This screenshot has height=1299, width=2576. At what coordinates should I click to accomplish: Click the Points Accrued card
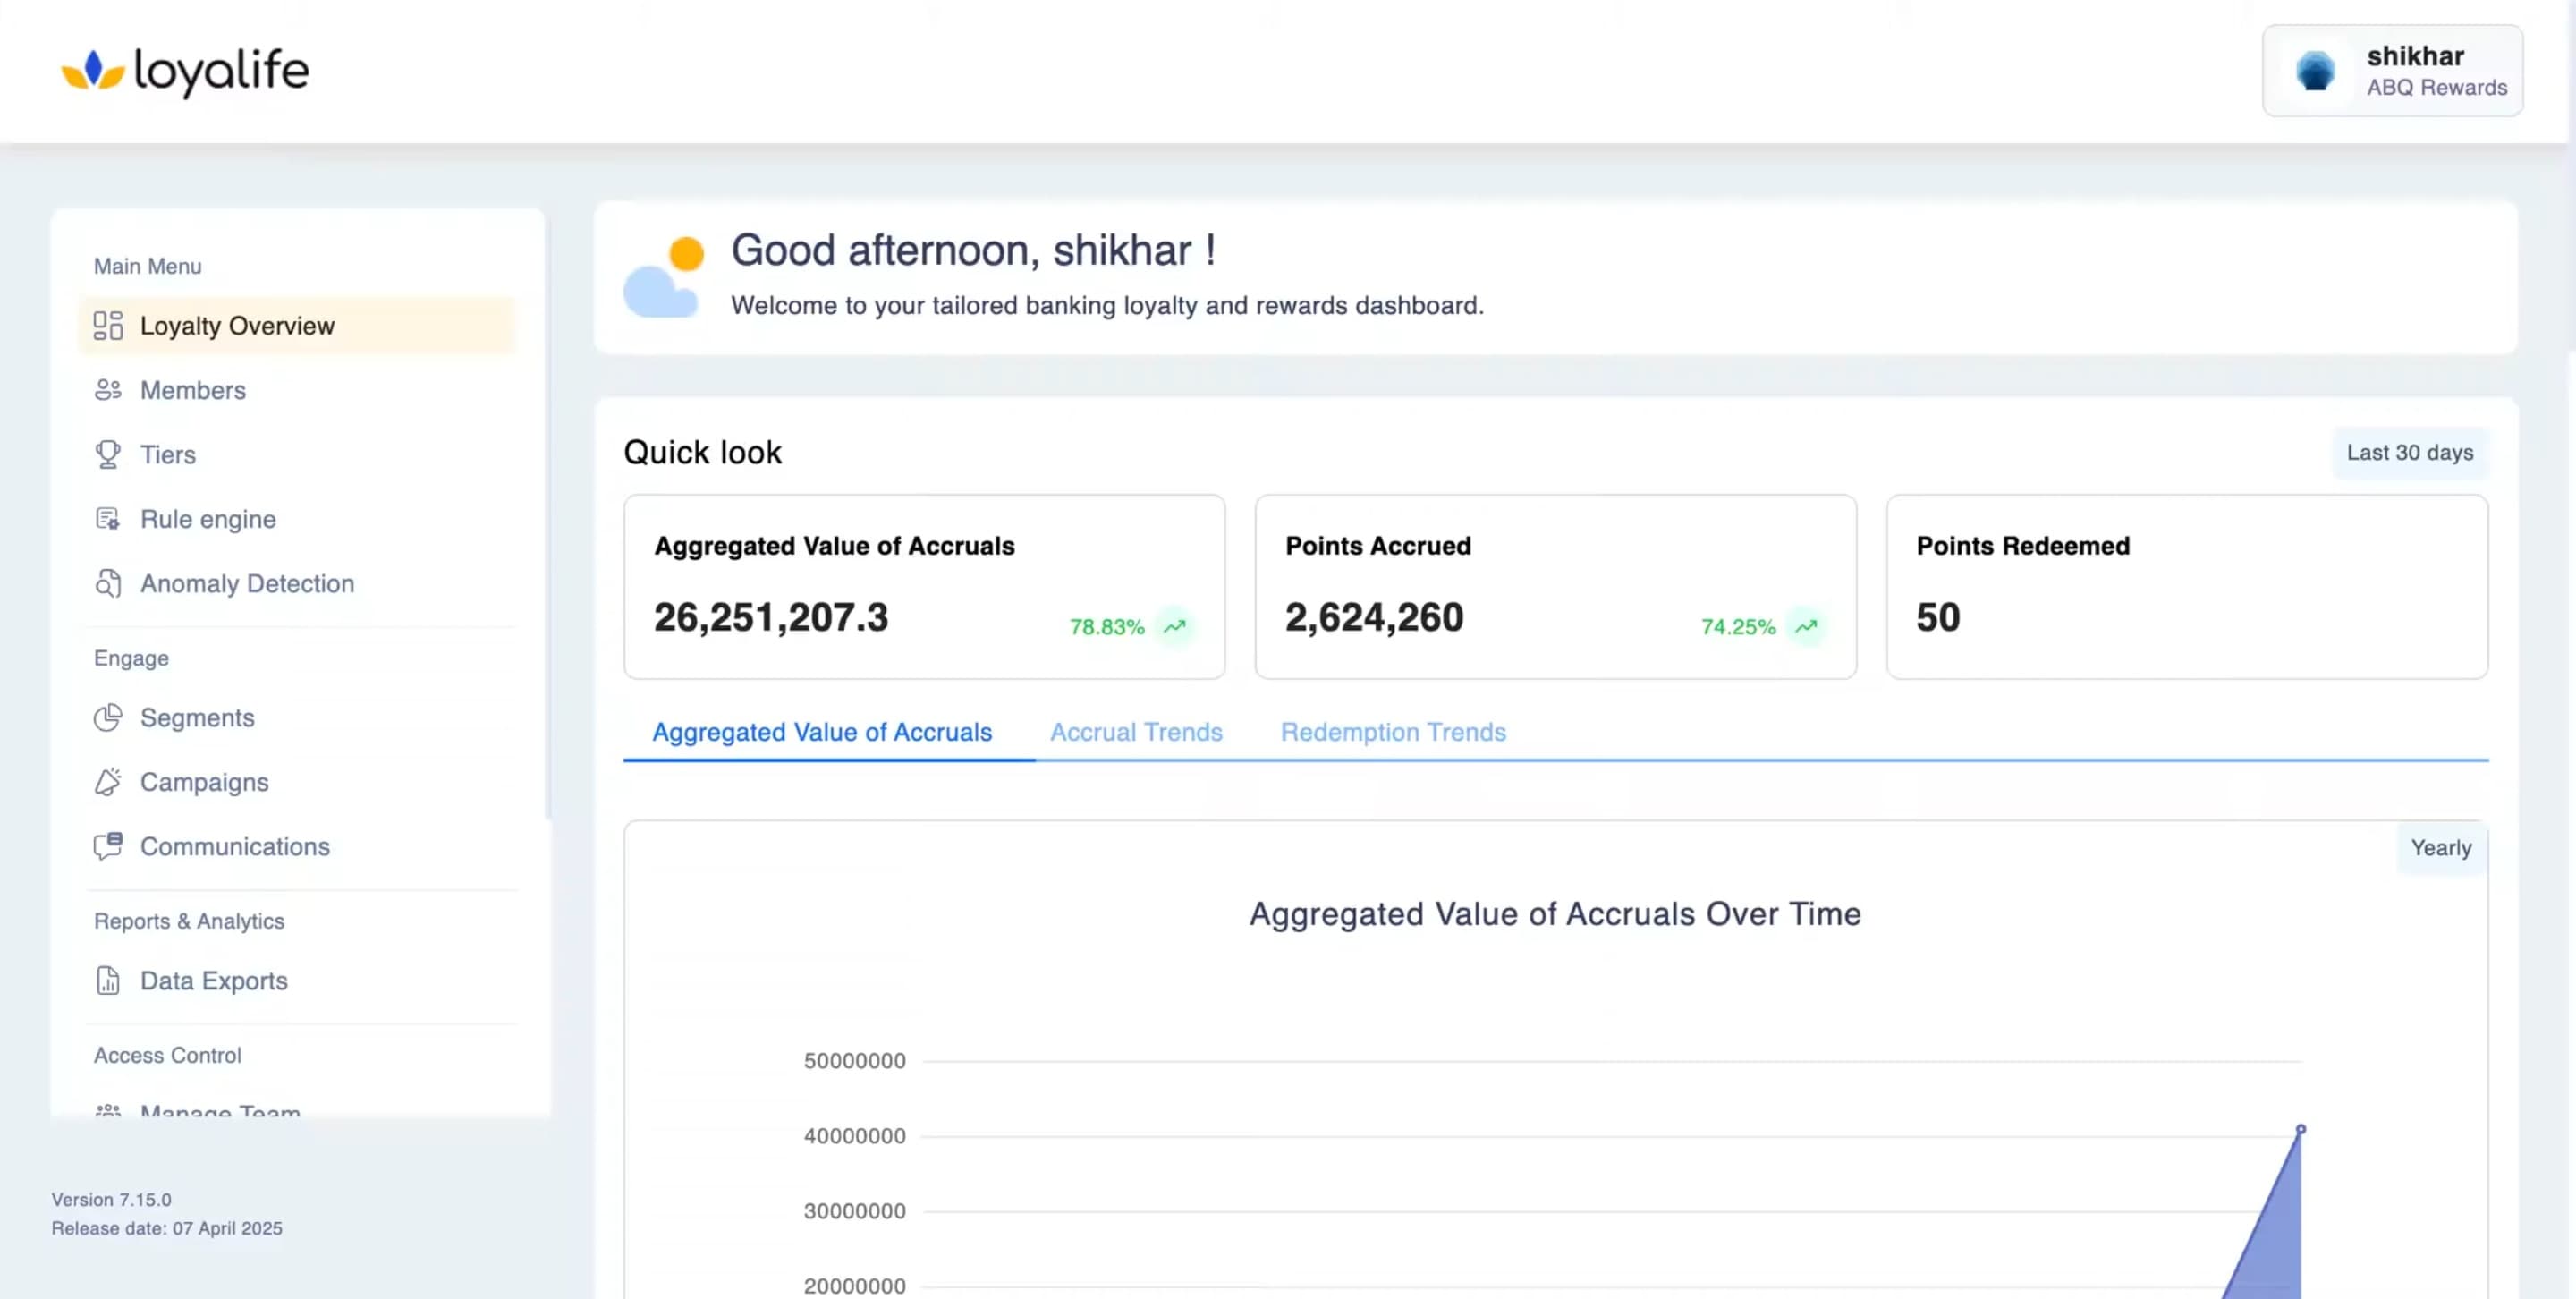tap(1555, 587)
